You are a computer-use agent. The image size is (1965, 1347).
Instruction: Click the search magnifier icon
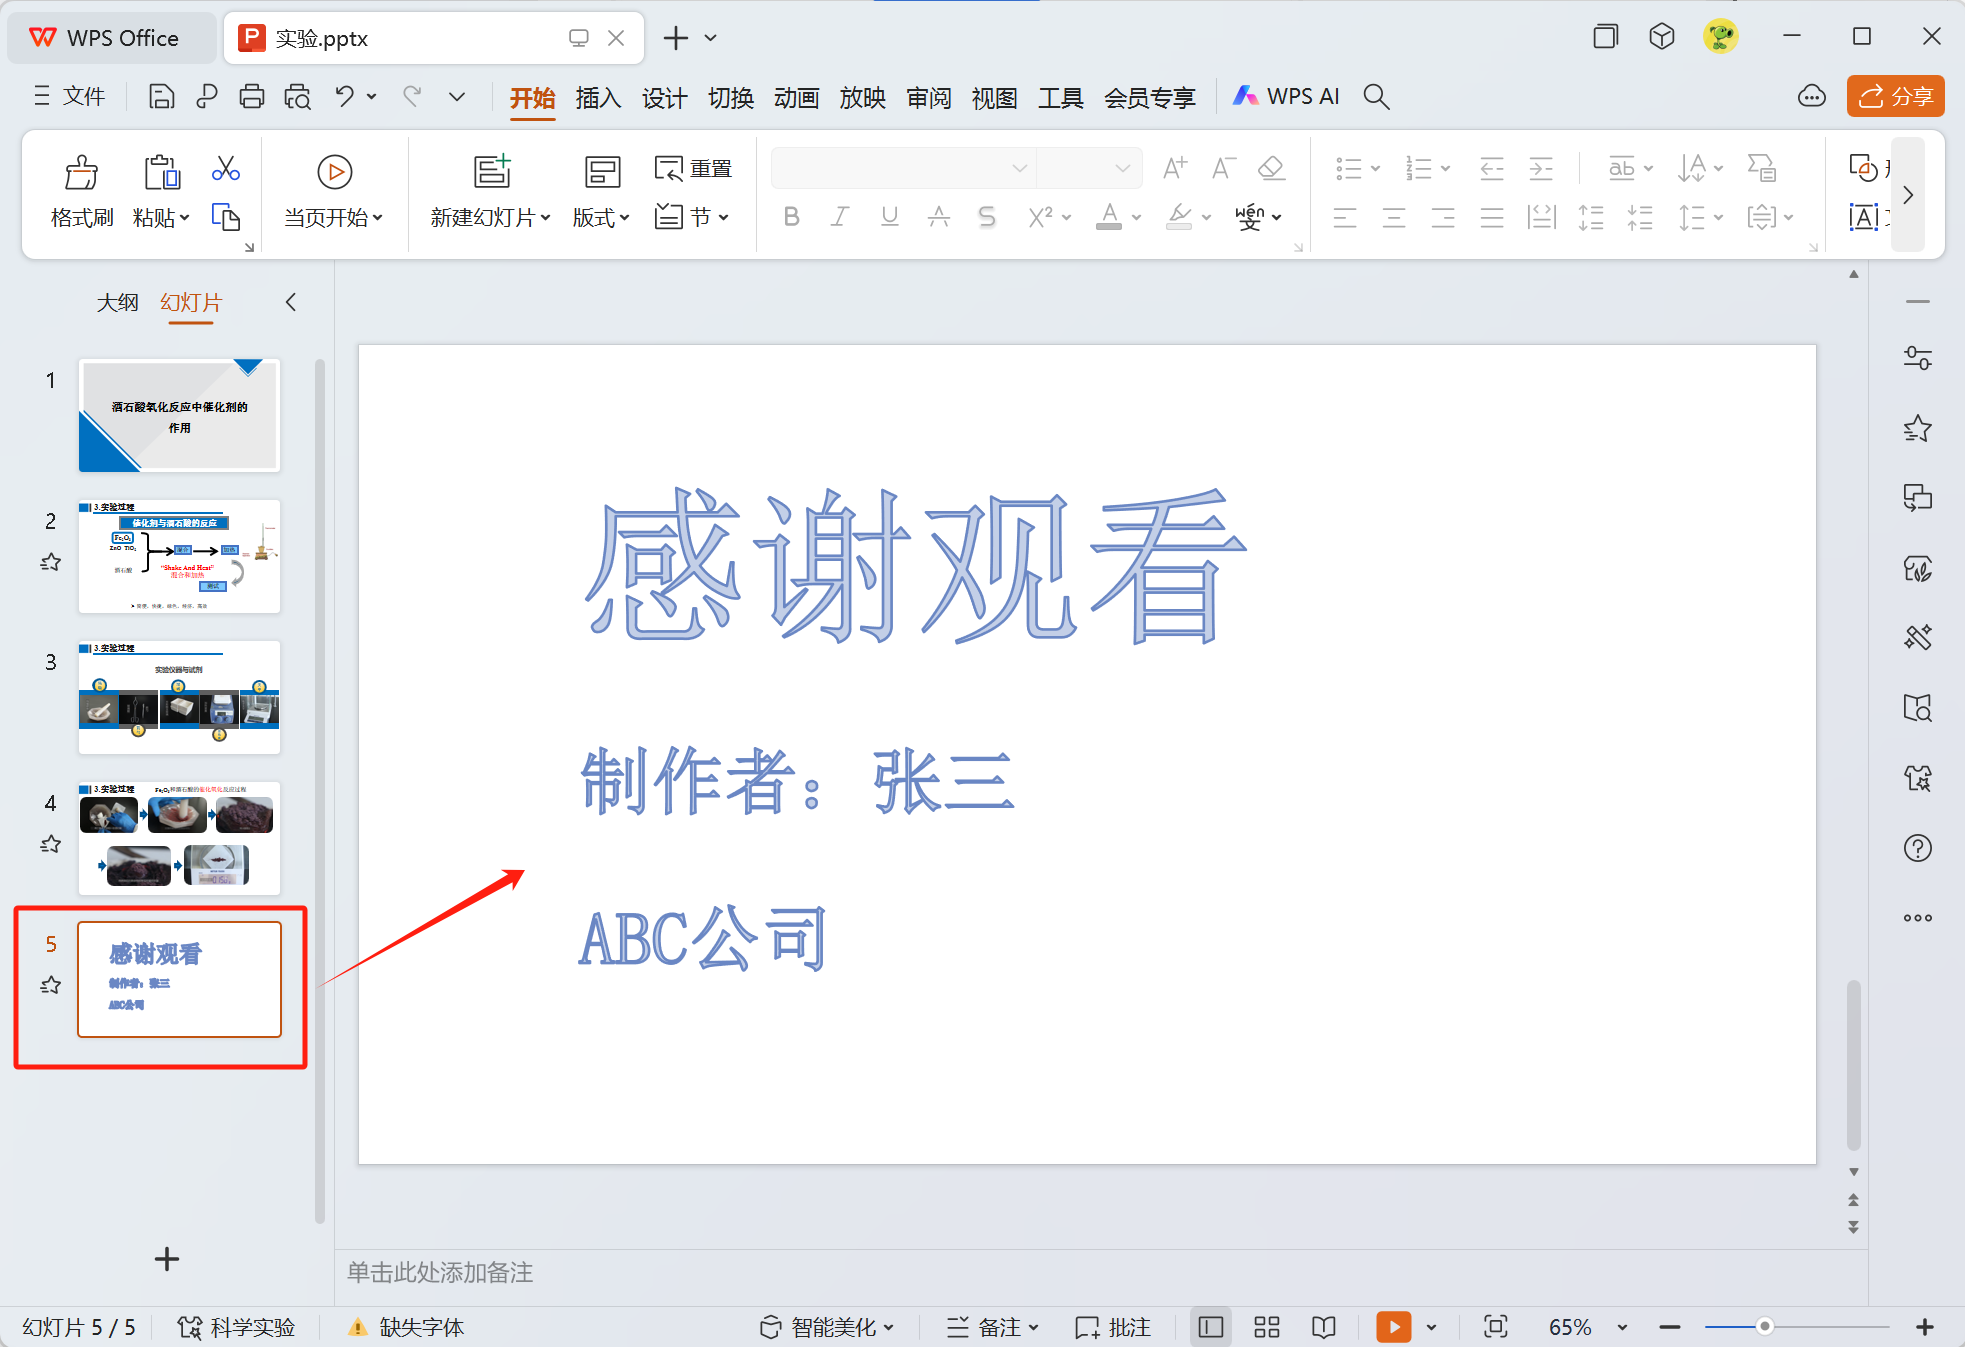(x=1377, y=97)
